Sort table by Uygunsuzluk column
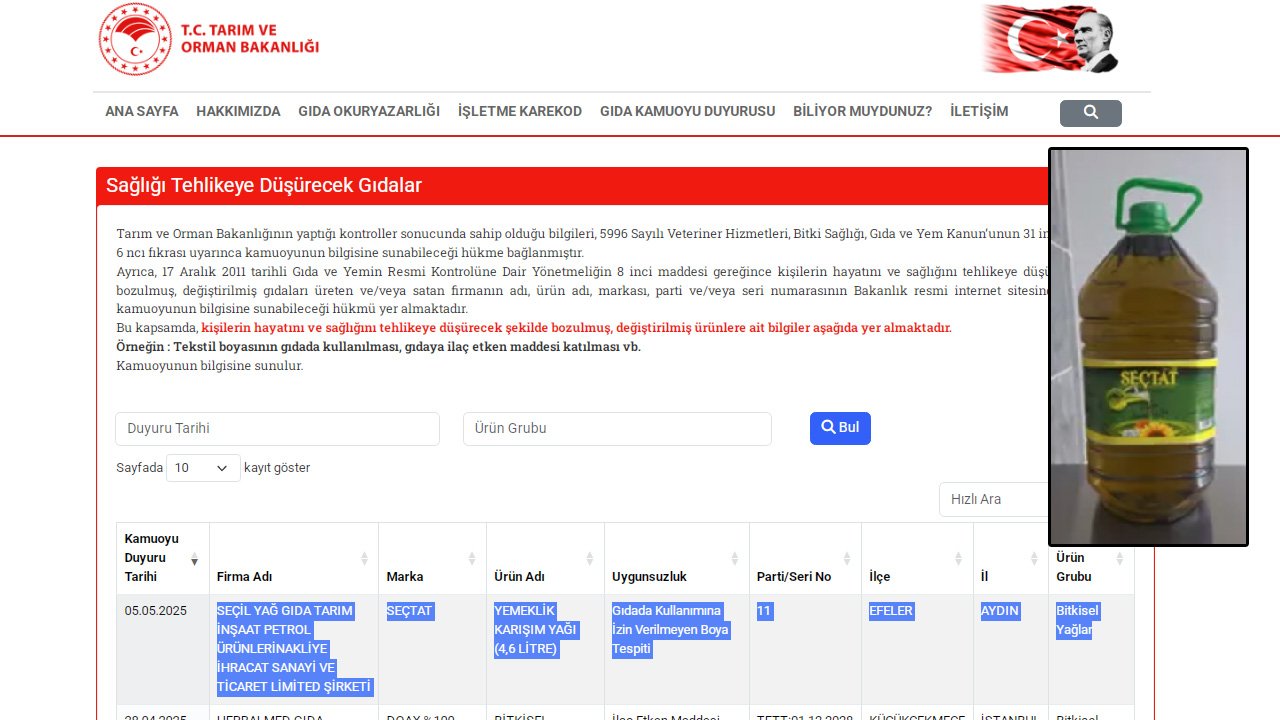 [677, 558]
